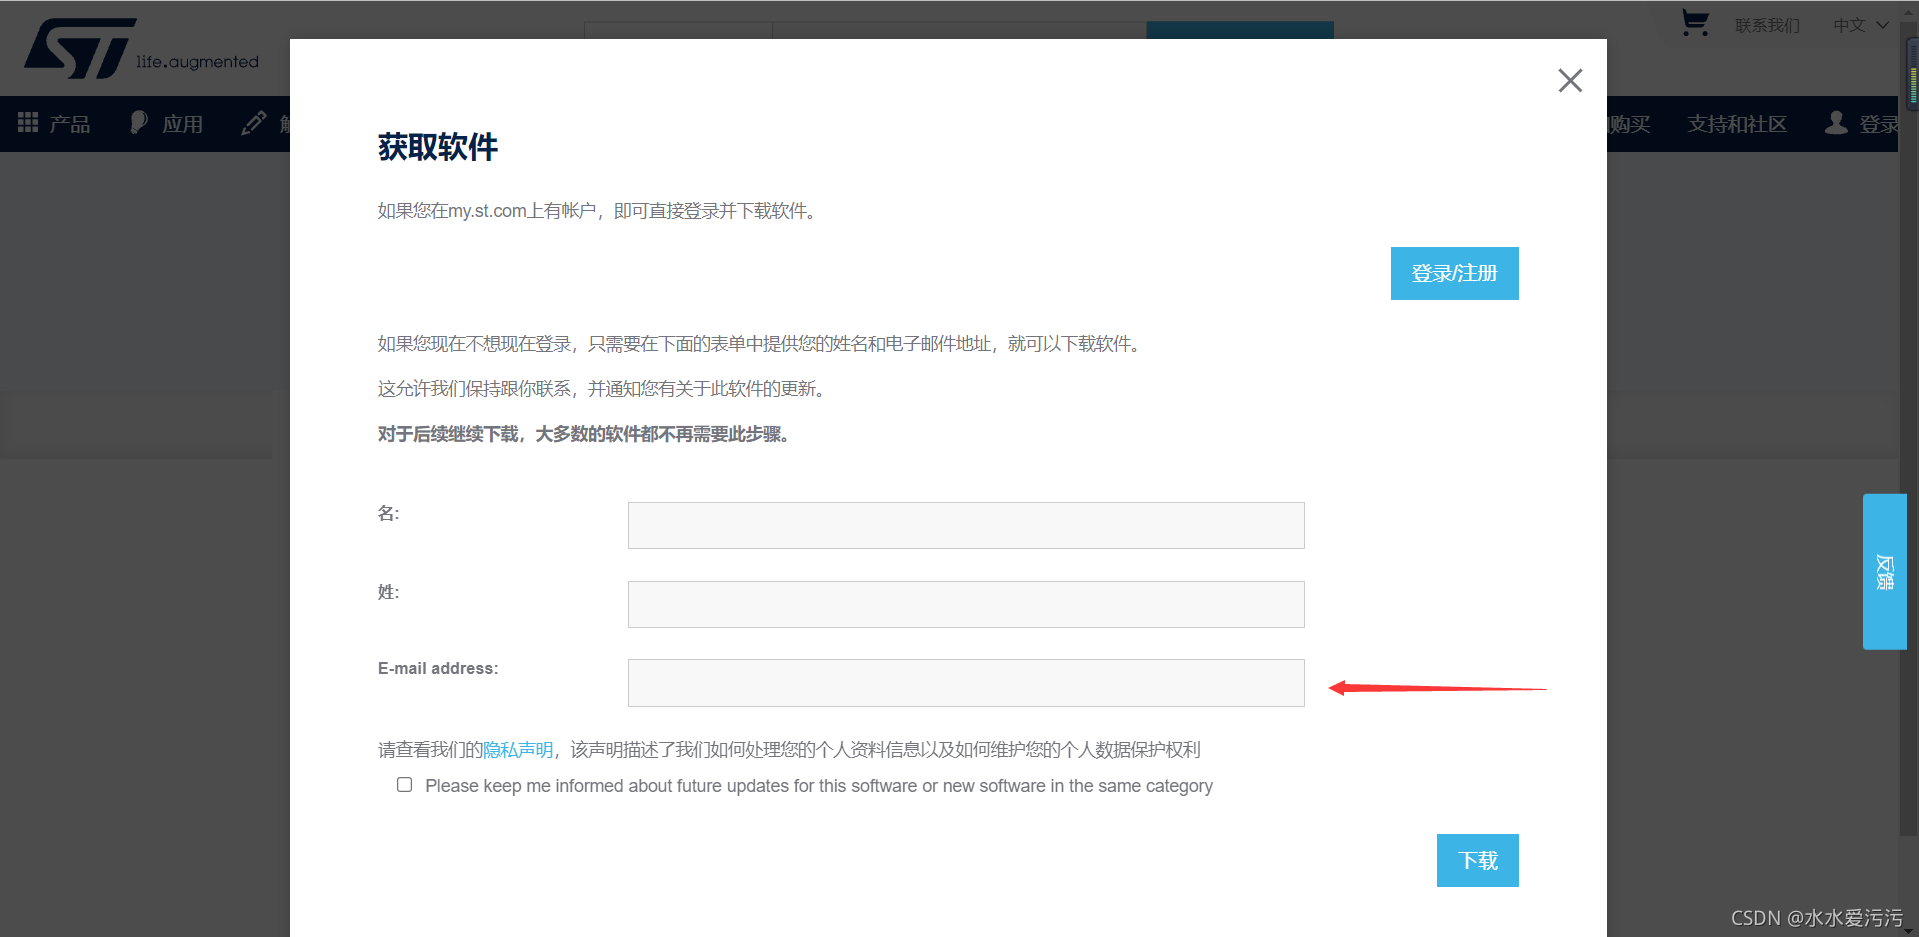Click the 应用 head icon
Image resolution: width=1919 pixels, height=937 pixels.
coord(139,123)
